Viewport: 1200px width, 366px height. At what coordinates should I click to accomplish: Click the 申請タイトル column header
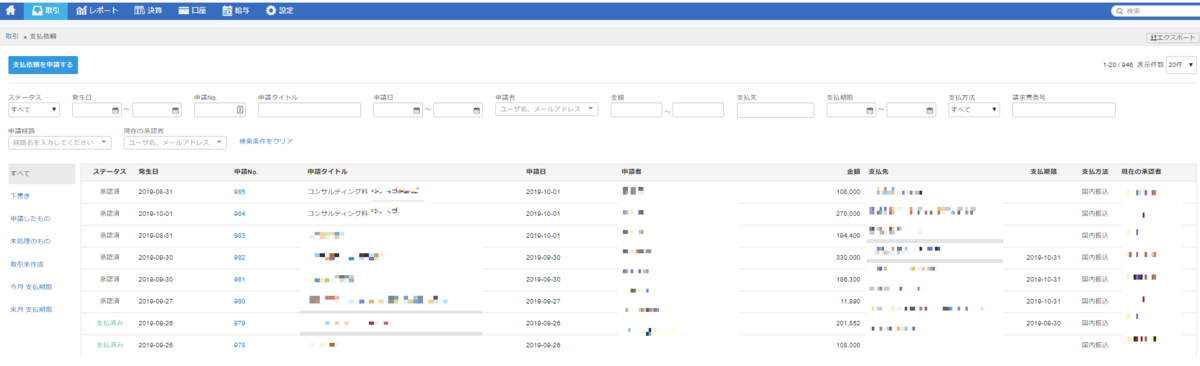327,172
